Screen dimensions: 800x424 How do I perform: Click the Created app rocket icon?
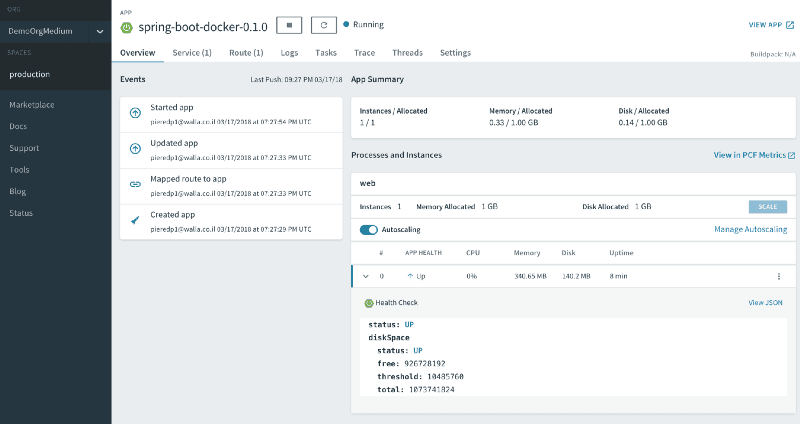click(x=135, y=220)
